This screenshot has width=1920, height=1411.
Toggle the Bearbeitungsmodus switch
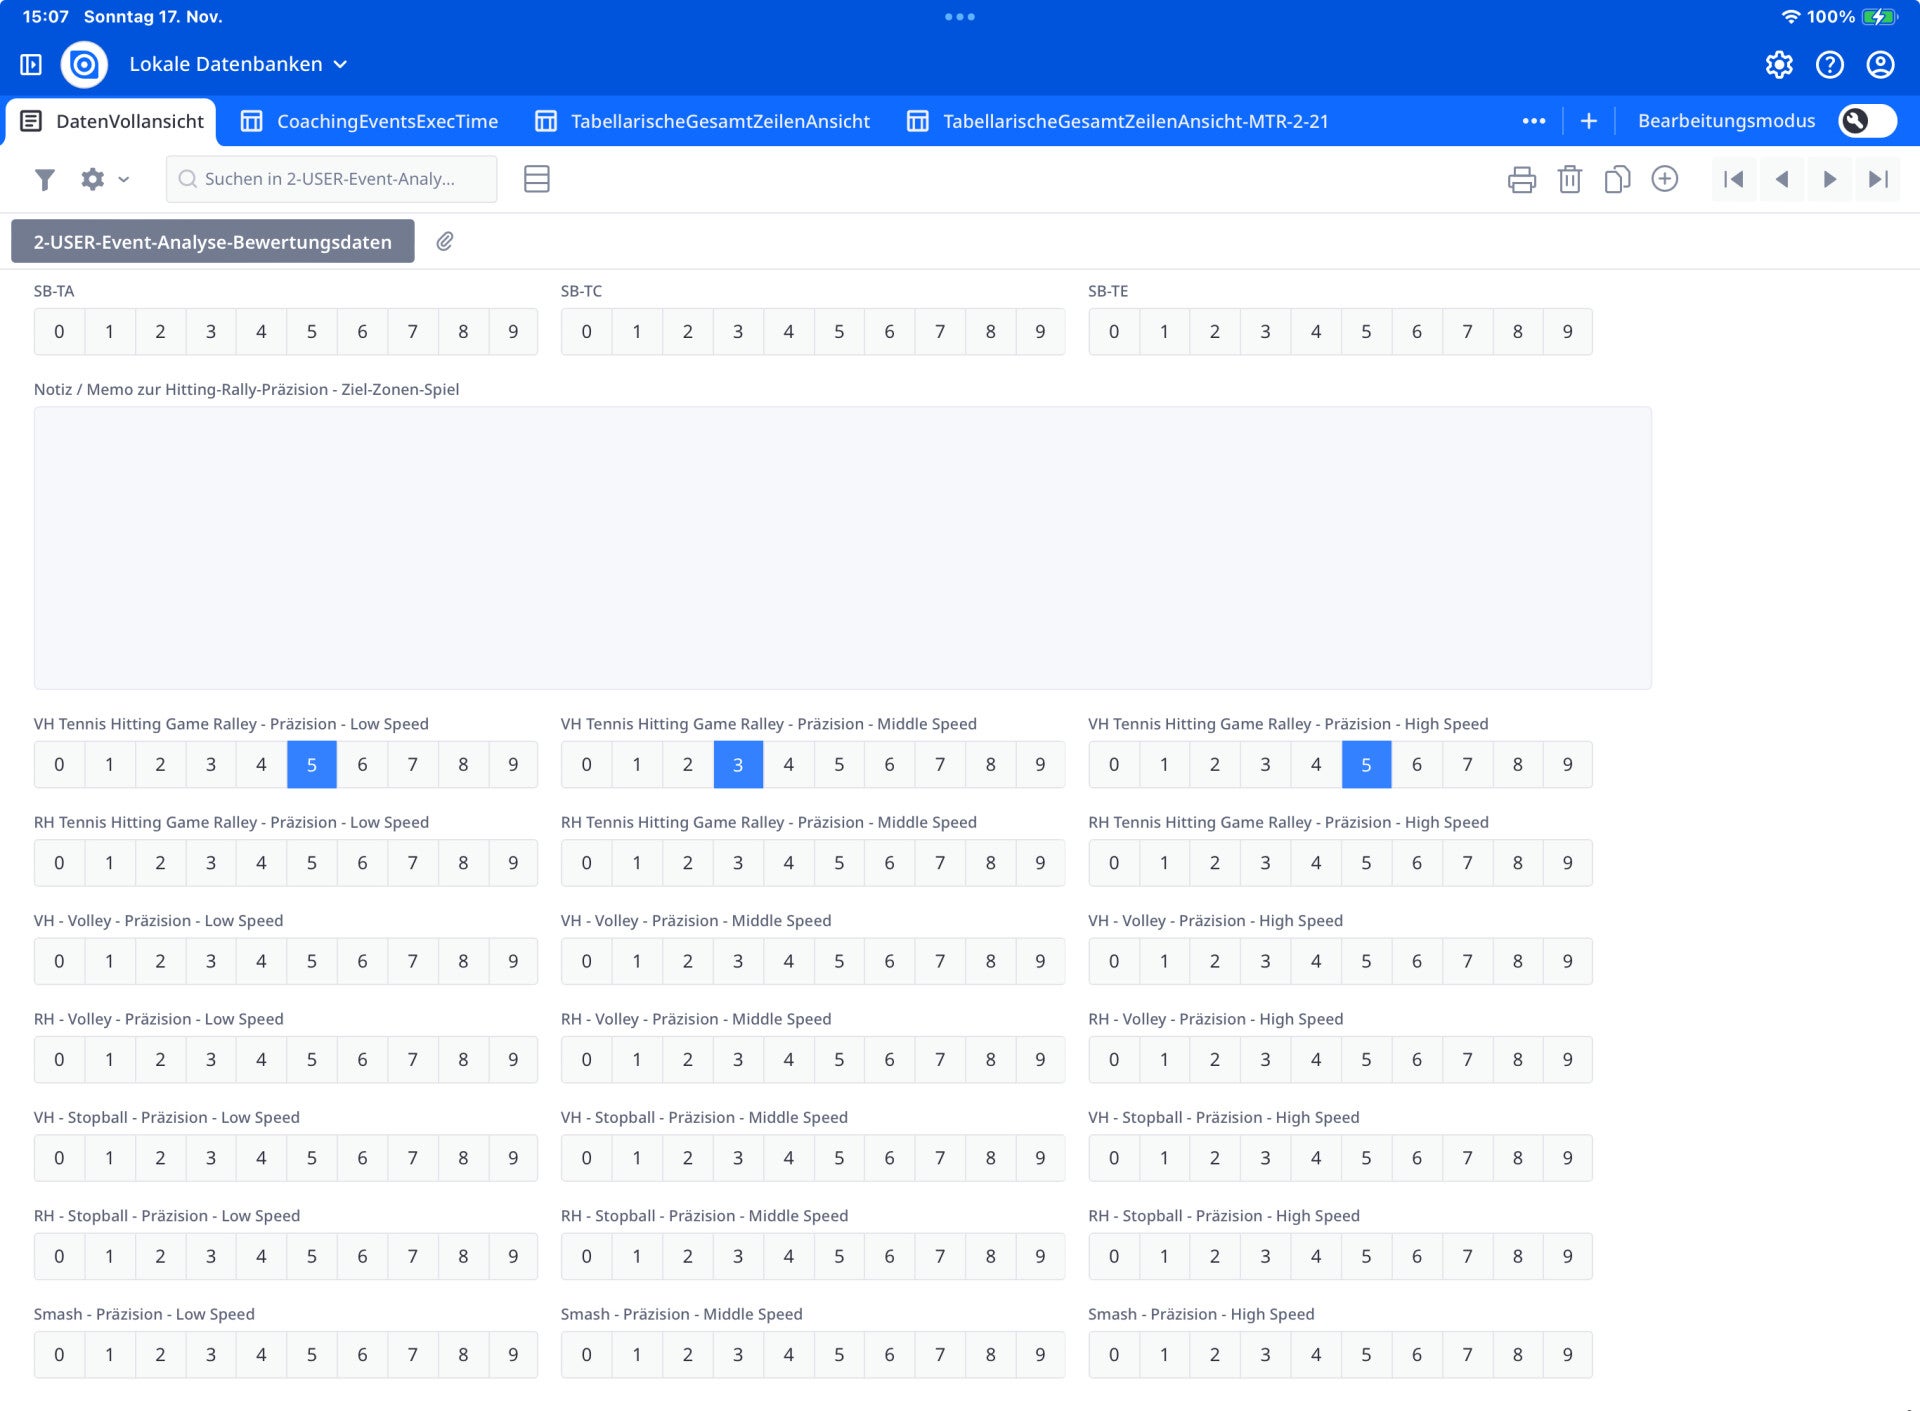coord(1866,121)
